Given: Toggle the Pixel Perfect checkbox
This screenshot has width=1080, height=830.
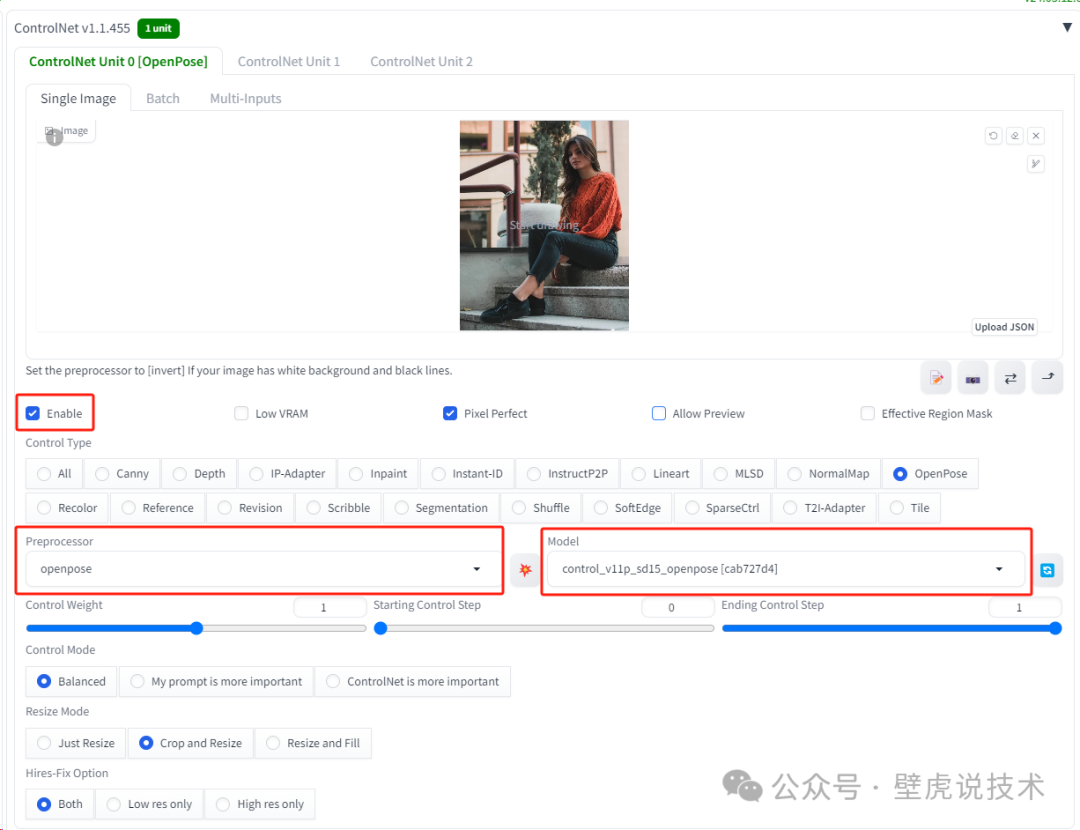Looking at the screenshot, I should (x=450, y=413).
